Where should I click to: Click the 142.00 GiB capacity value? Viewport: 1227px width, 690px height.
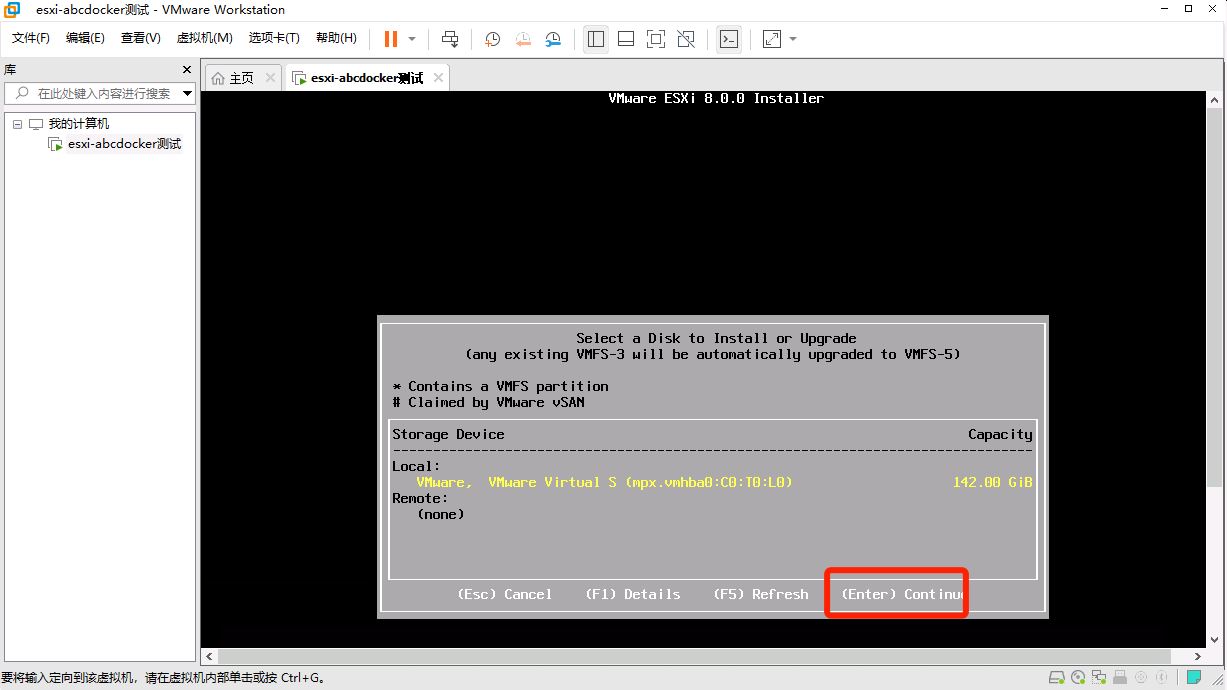(993, 482)
